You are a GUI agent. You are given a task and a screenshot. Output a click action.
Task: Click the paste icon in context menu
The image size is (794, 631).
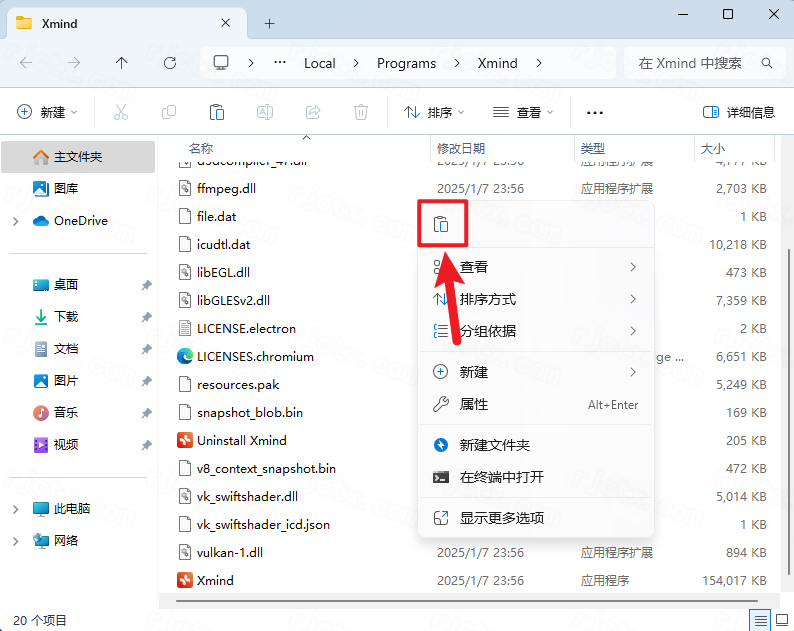(x=441, y=225)
